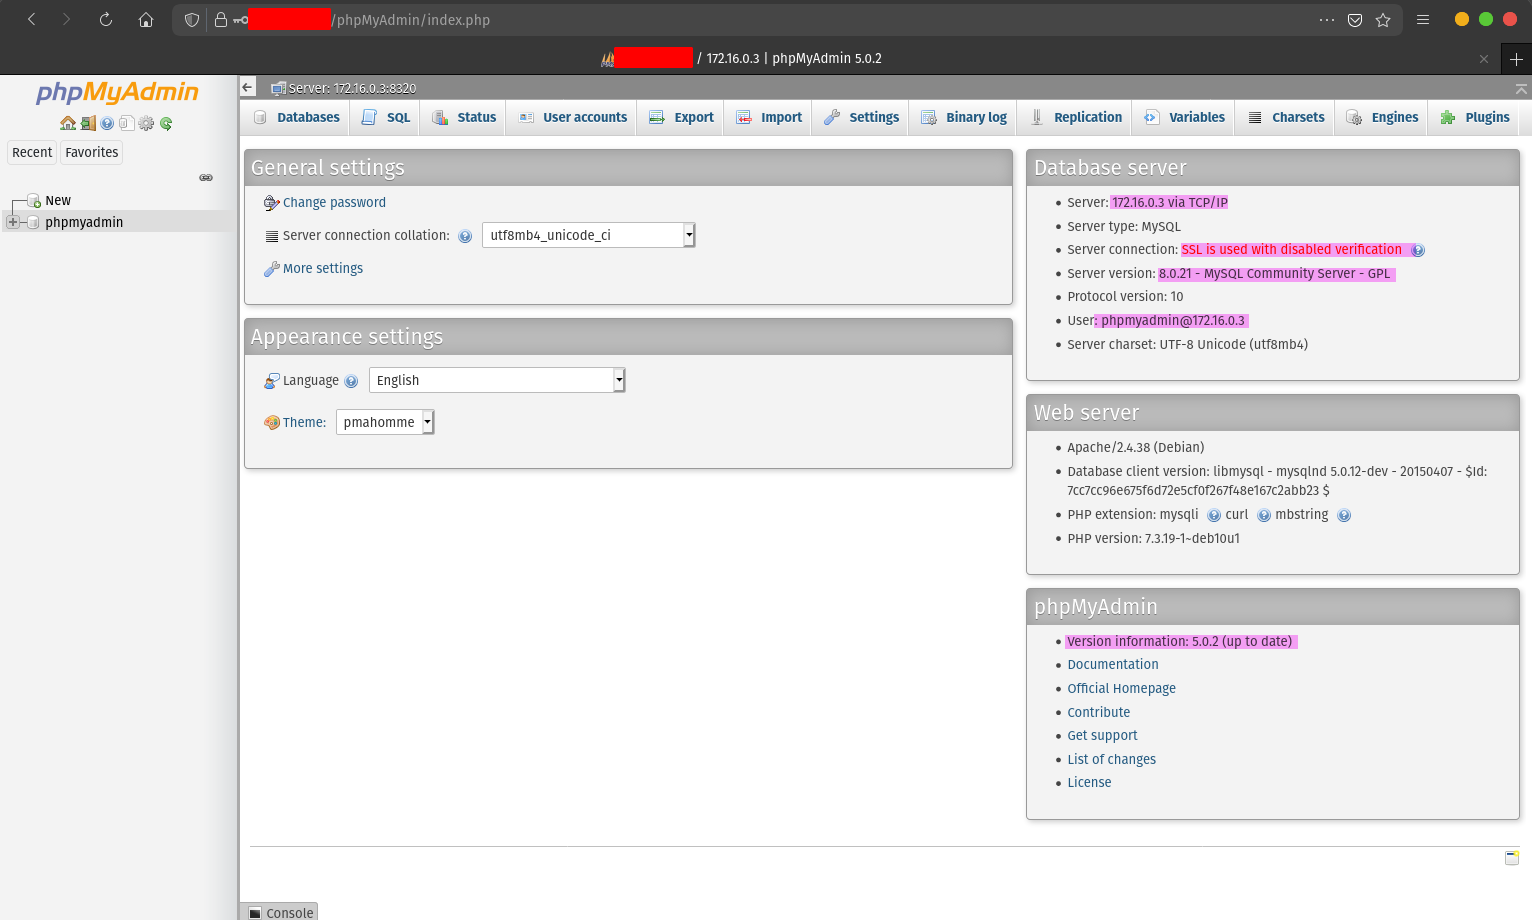Reload navigation panel green refresh icon
Viewport: 1532px width, 920px height.
[x=166, y=123]
